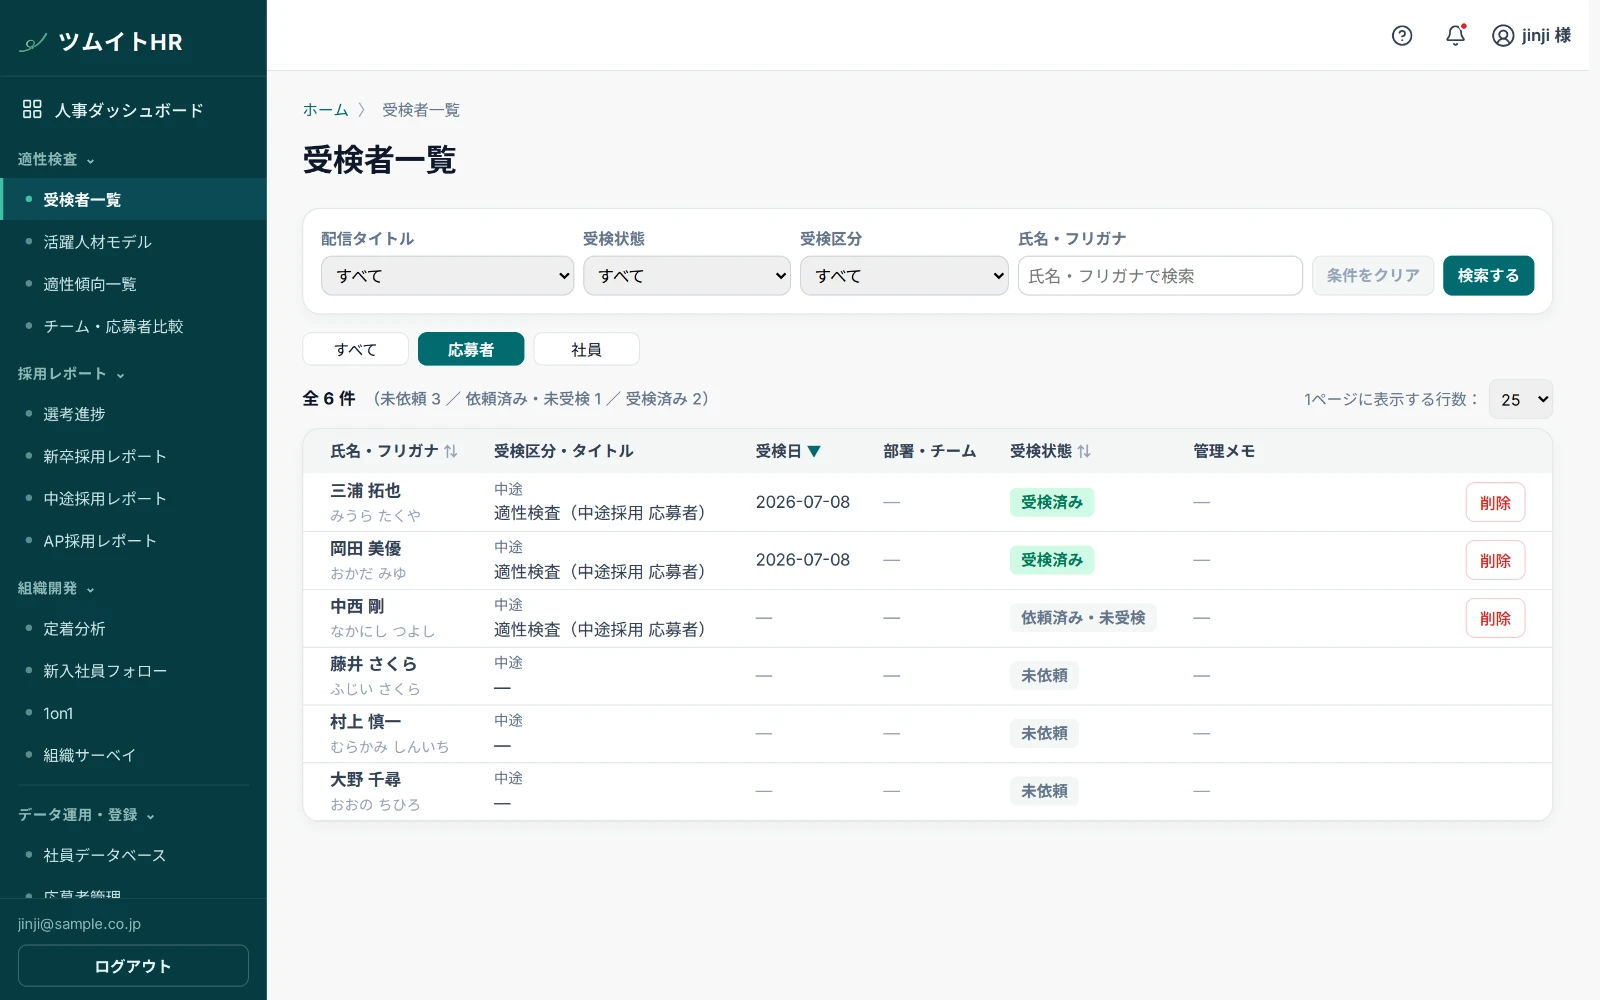The height and width of the screenshot is (1000, 1600).
Task: Delete the 三浦 拓也 row
Action: pos(1495,502)
